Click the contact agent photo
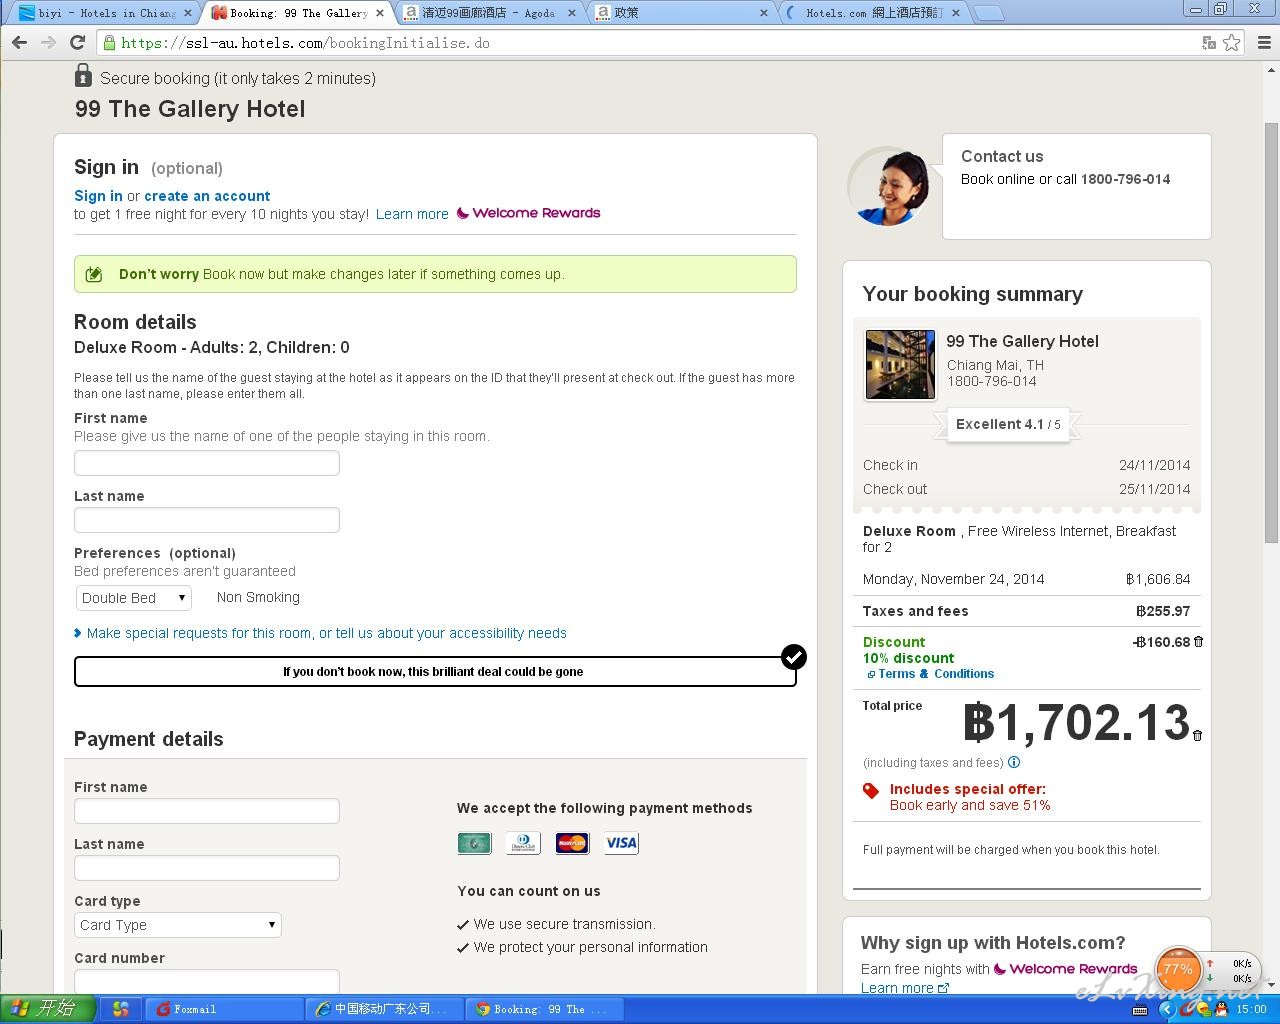 (888, 186)
